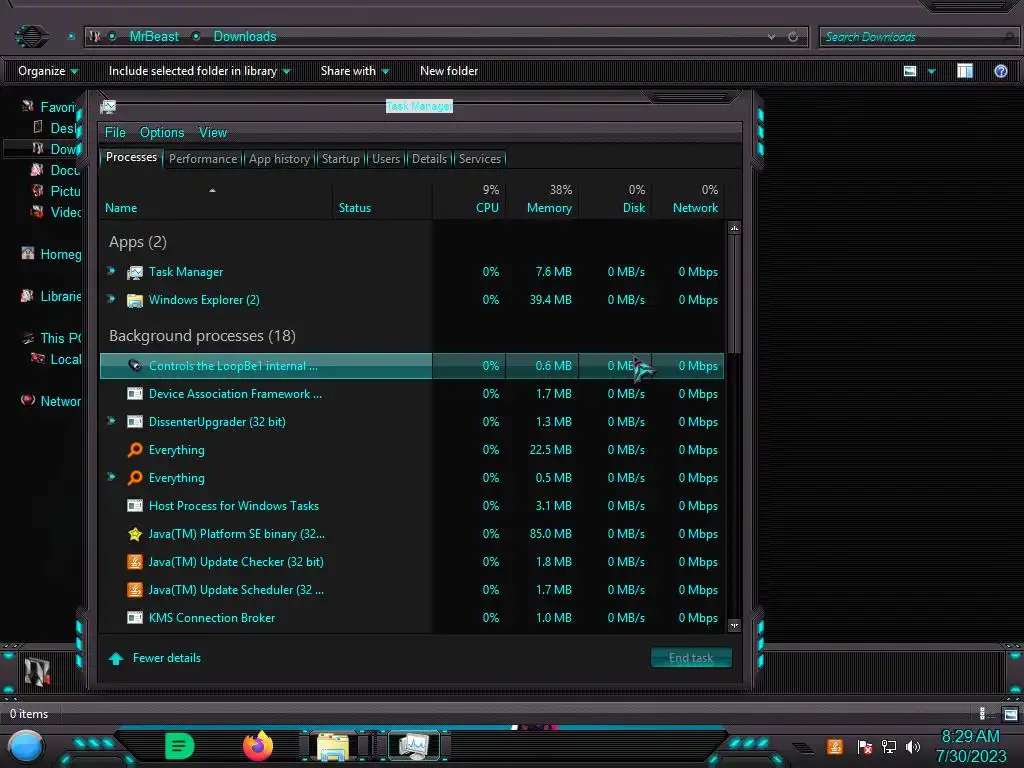This screenshot has height=768, width=1024.
Task: Switch to the Performance tab
Action: (x=203, y=159)
